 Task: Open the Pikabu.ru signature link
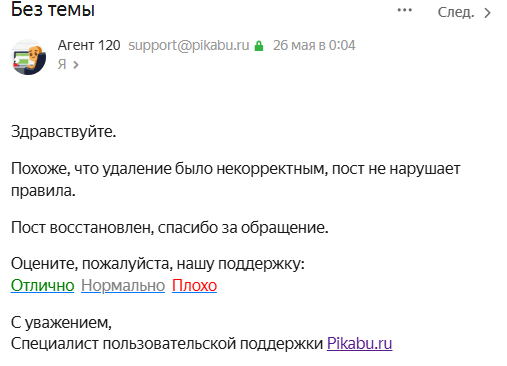click(x=359, y=343)
